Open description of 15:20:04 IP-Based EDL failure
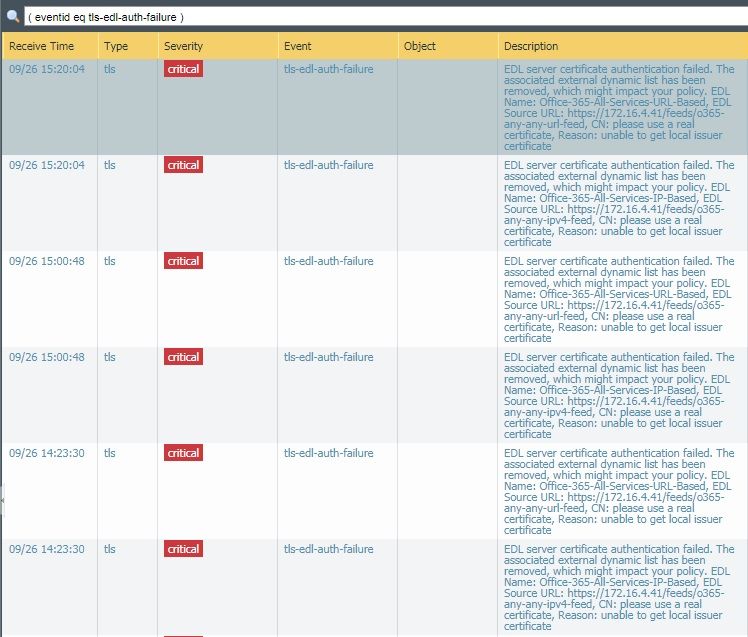This screenshot has height=637, width=748. [618, 203]
